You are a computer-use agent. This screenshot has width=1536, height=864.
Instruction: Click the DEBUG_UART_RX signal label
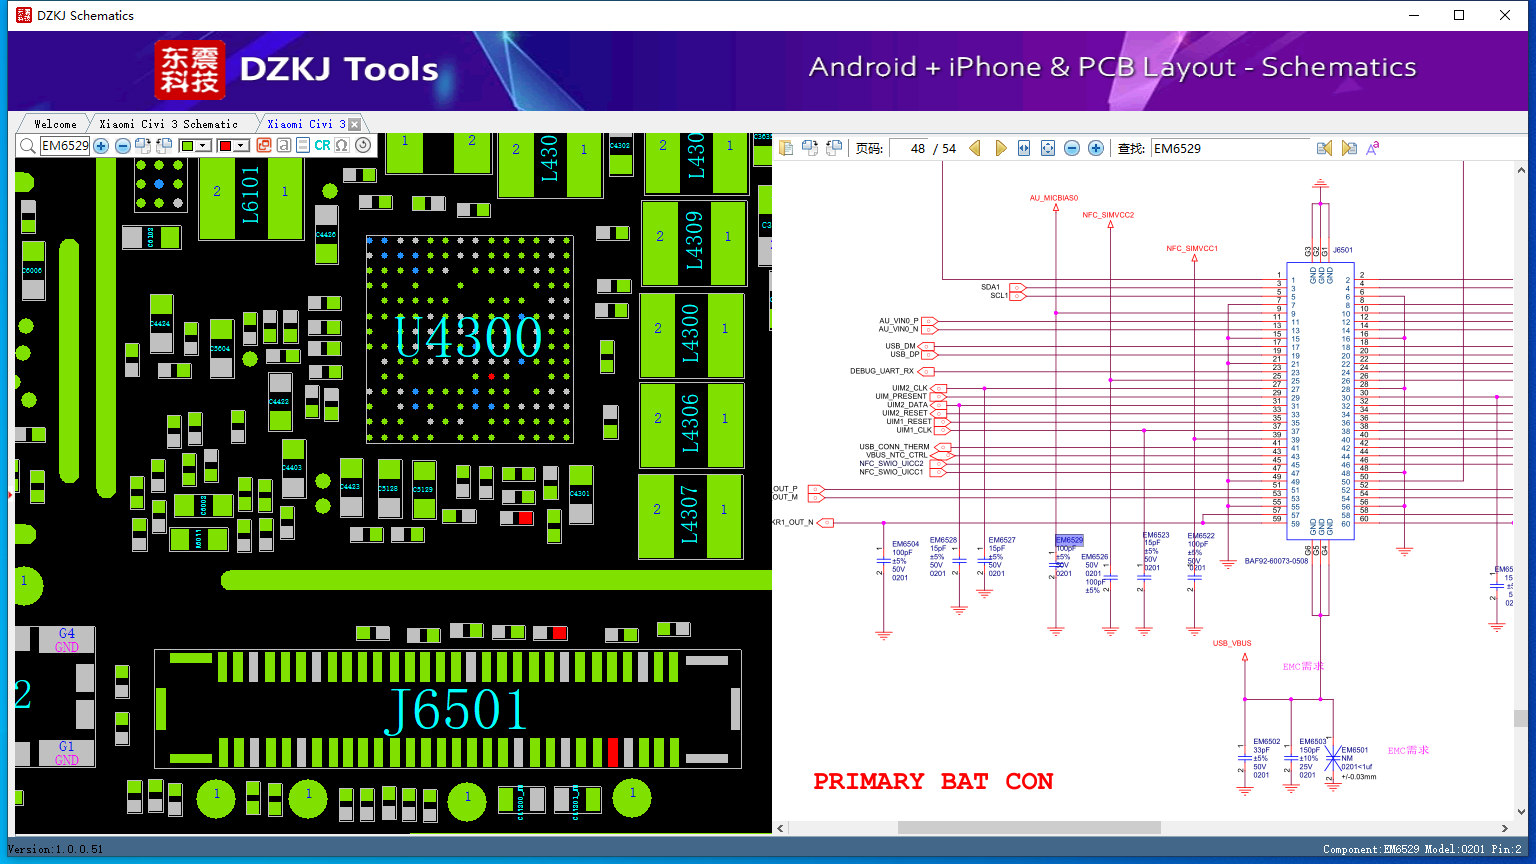(882, 371)
